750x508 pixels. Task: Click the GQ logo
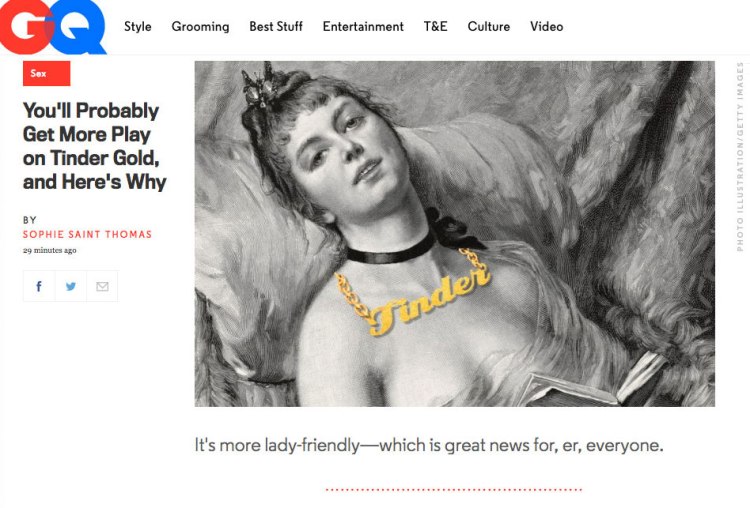pos(53,26)
